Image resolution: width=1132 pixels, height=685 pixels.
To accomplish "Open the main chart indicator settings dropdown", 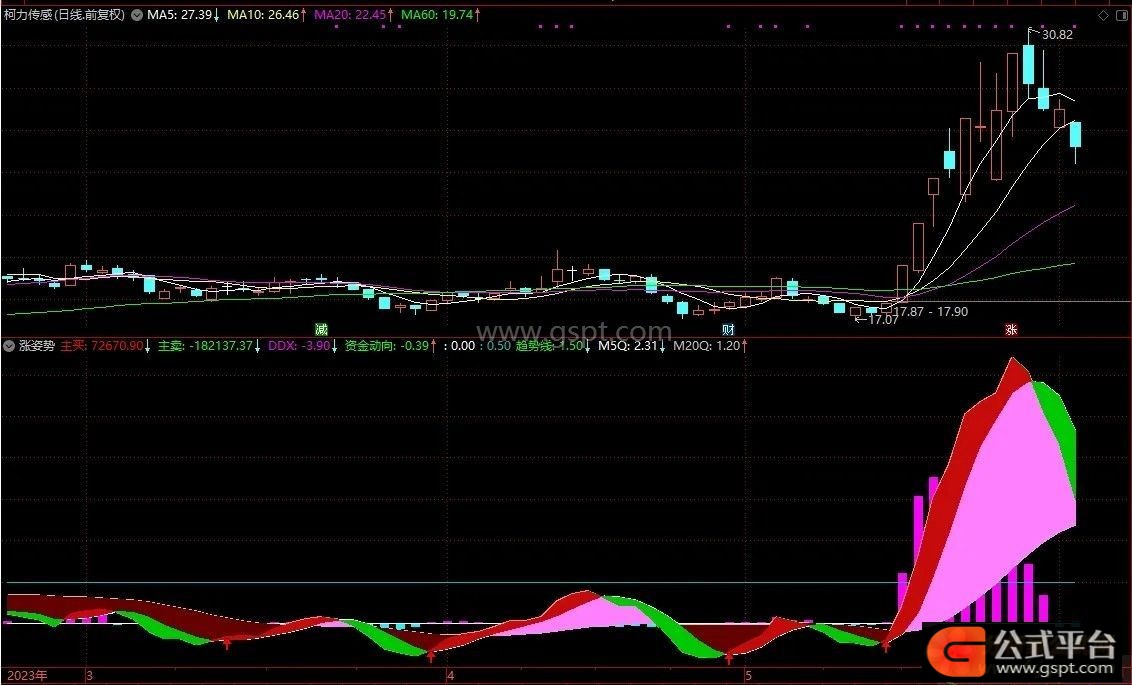I will [136, 14].
